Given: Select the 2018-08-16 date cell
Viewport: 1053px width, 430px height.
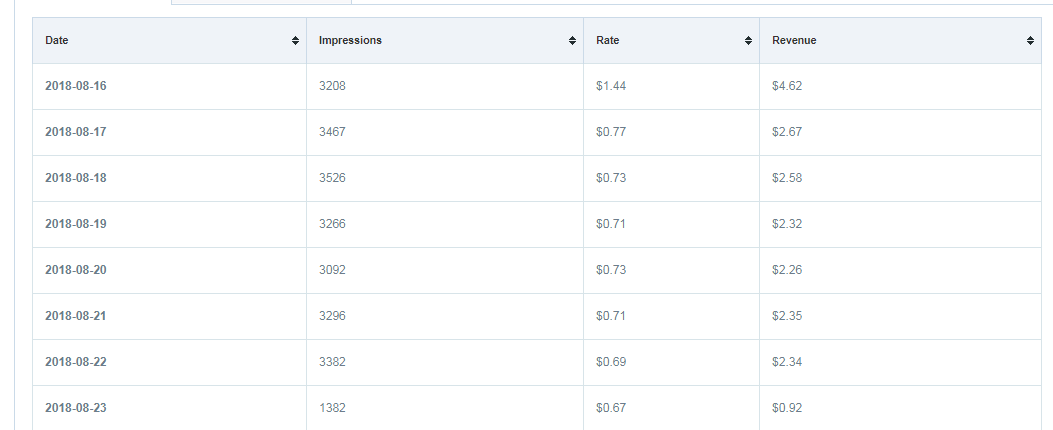Looking at the screenshot, I should pyautogui.click(x=76, y=86).
